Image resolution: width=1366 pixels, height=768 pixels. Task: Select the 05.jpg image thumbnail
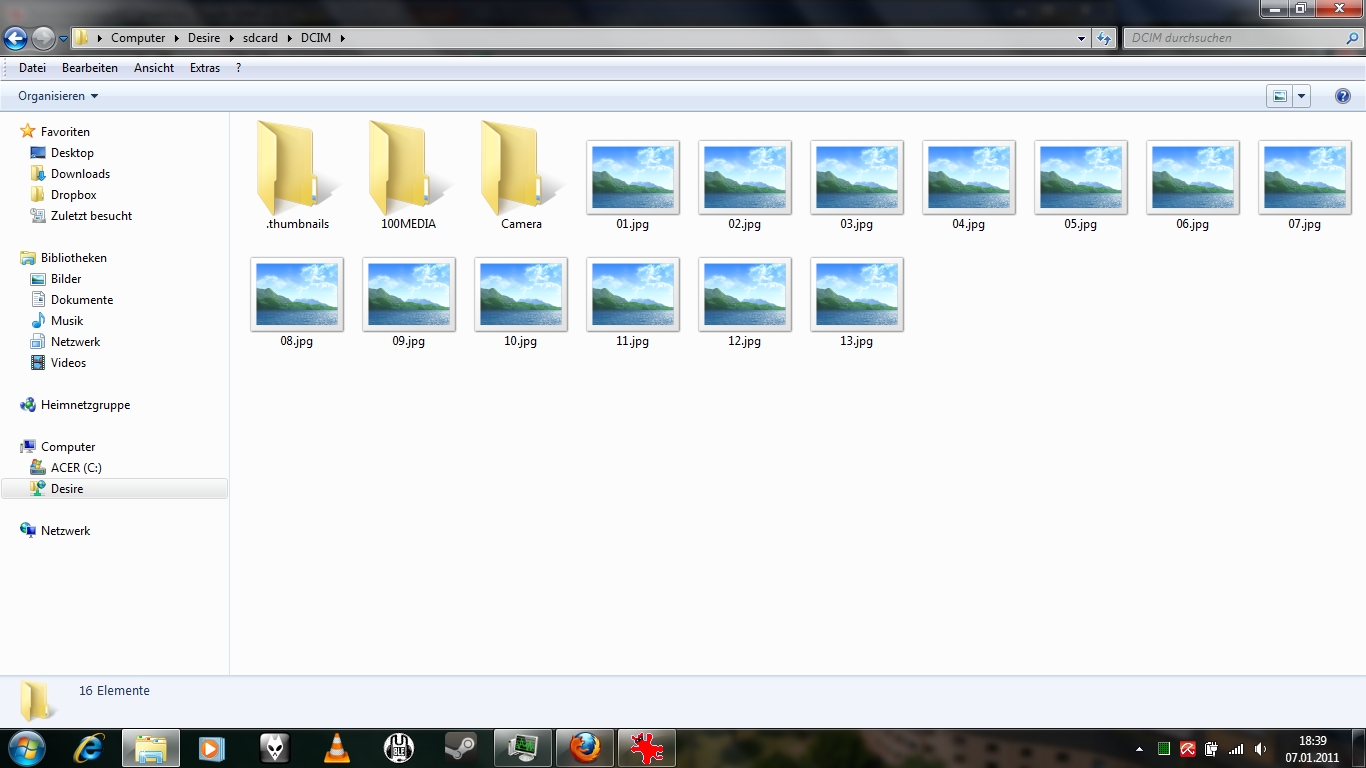(x=1080, y=178)
